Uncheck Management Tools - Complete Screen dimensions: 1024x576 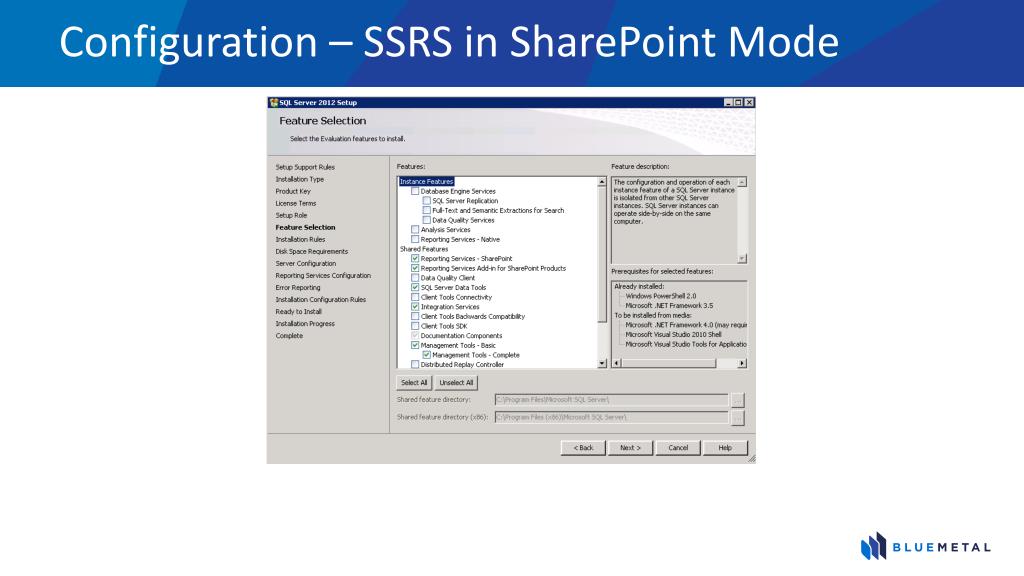click(x=427, y=355)
